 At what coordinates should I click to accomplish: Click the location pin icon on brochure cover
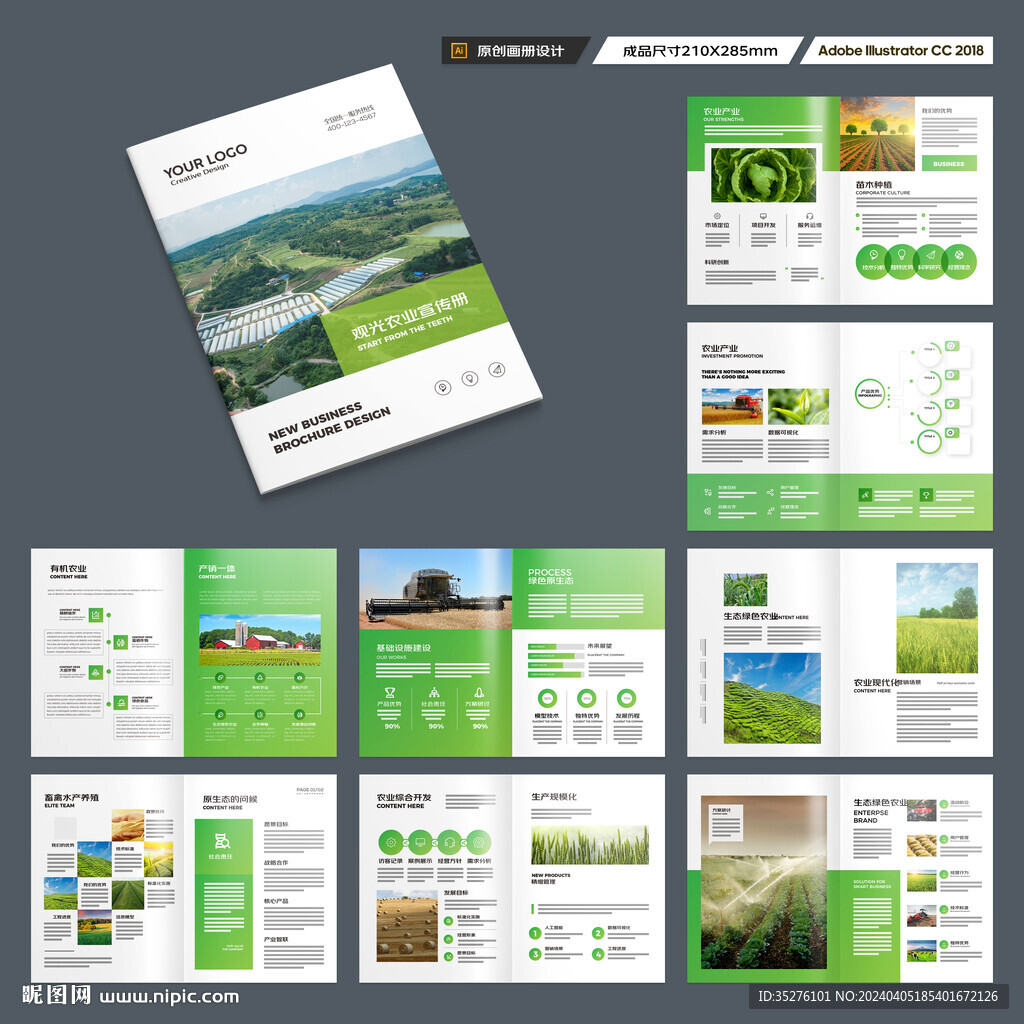pos(443,388)
